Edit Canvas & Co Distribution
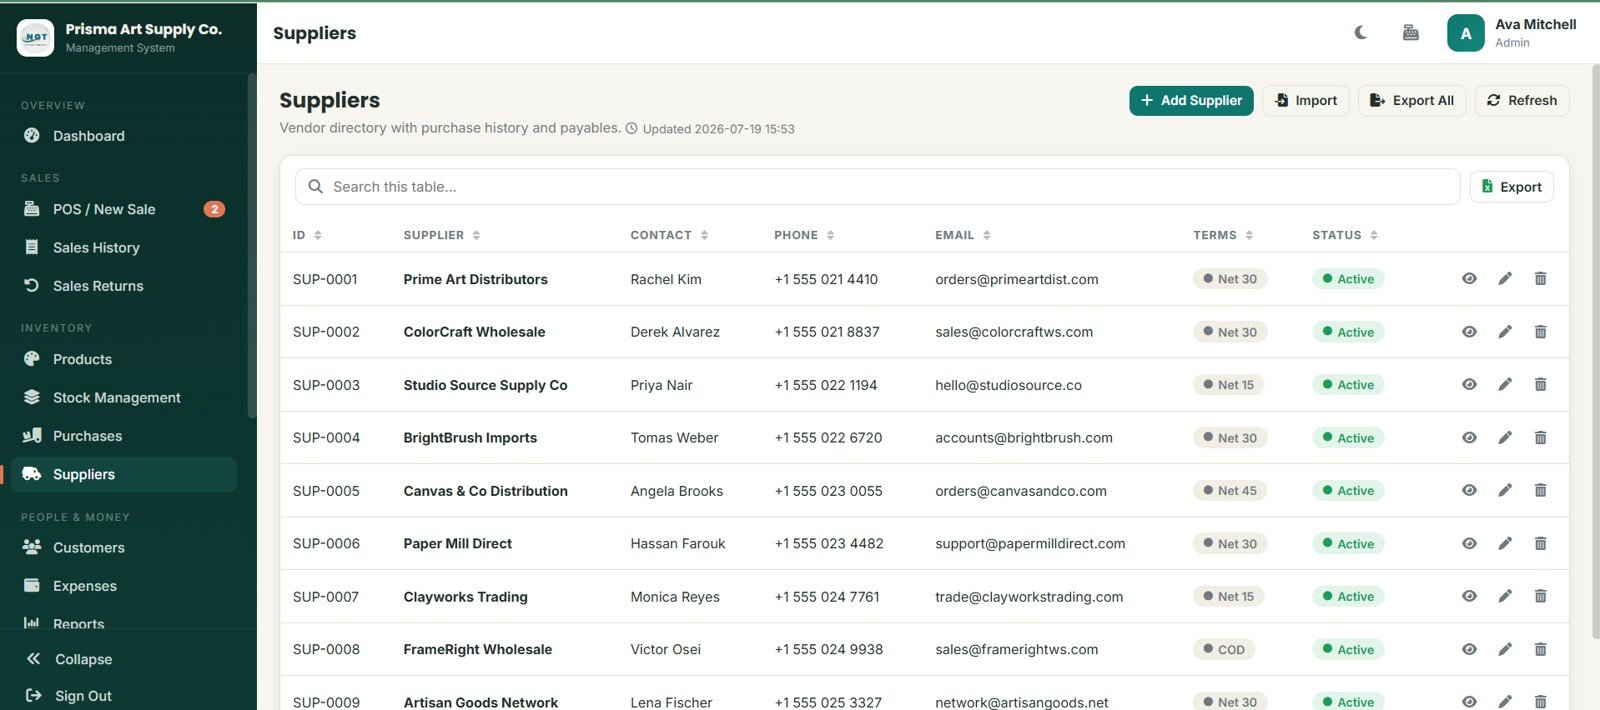The width and height of the screenshot is (1600, 710). pyautogui.click(x=1505, y=491)
